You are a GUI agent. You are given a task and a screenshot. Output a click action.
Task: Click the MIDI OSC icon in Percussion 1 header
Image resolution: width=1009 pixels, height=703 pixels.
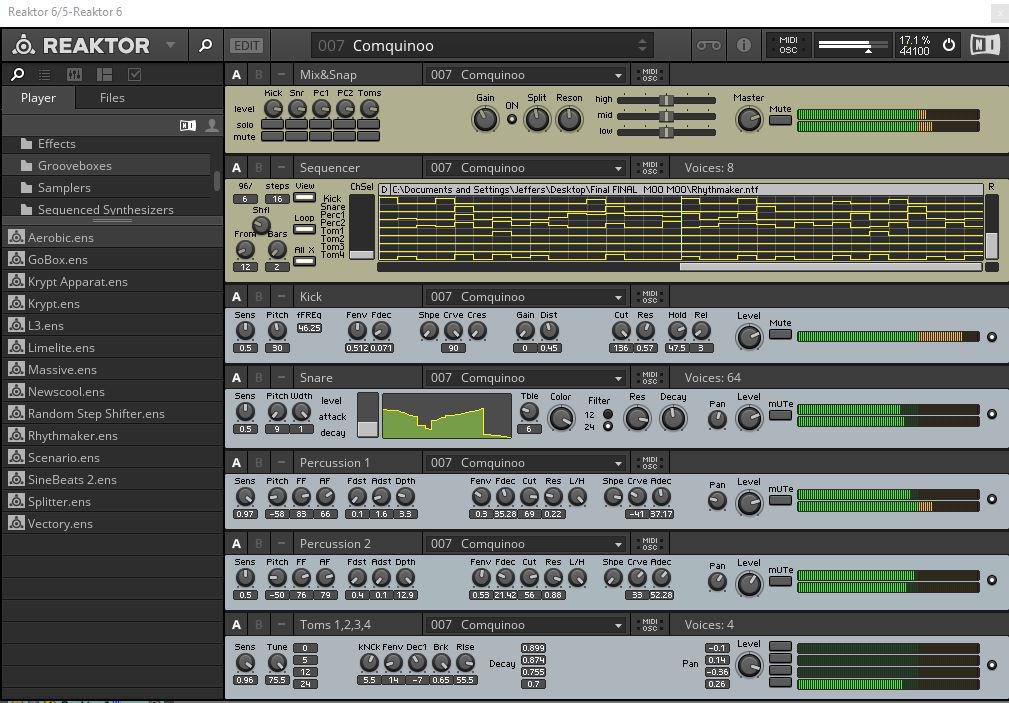click(650, 463)
